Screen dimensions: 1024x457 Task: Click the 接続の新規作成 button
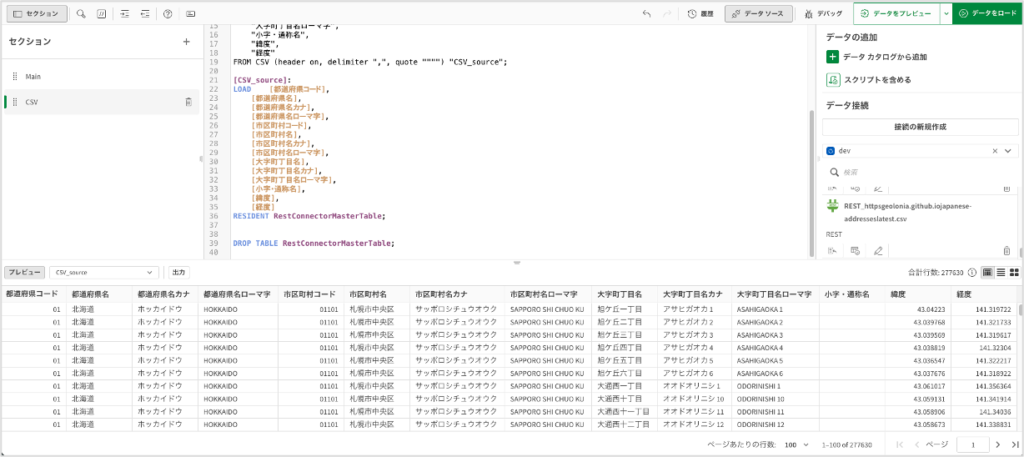[x=919, y=127]
